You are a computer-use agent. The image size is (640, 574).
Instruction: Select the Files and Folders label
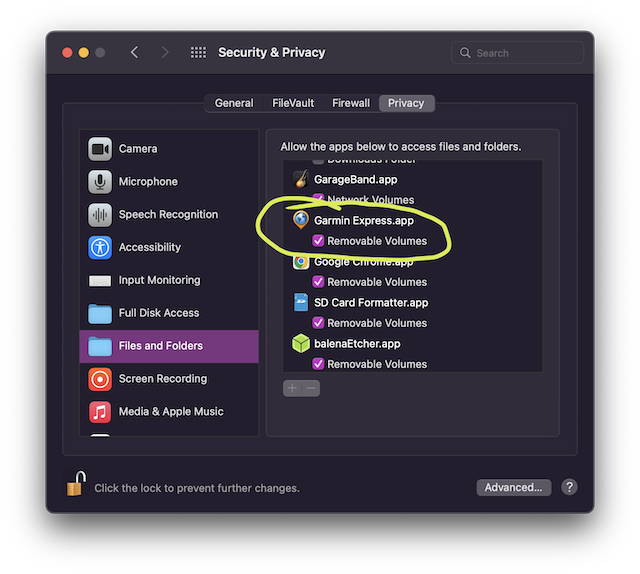(161, 346)
